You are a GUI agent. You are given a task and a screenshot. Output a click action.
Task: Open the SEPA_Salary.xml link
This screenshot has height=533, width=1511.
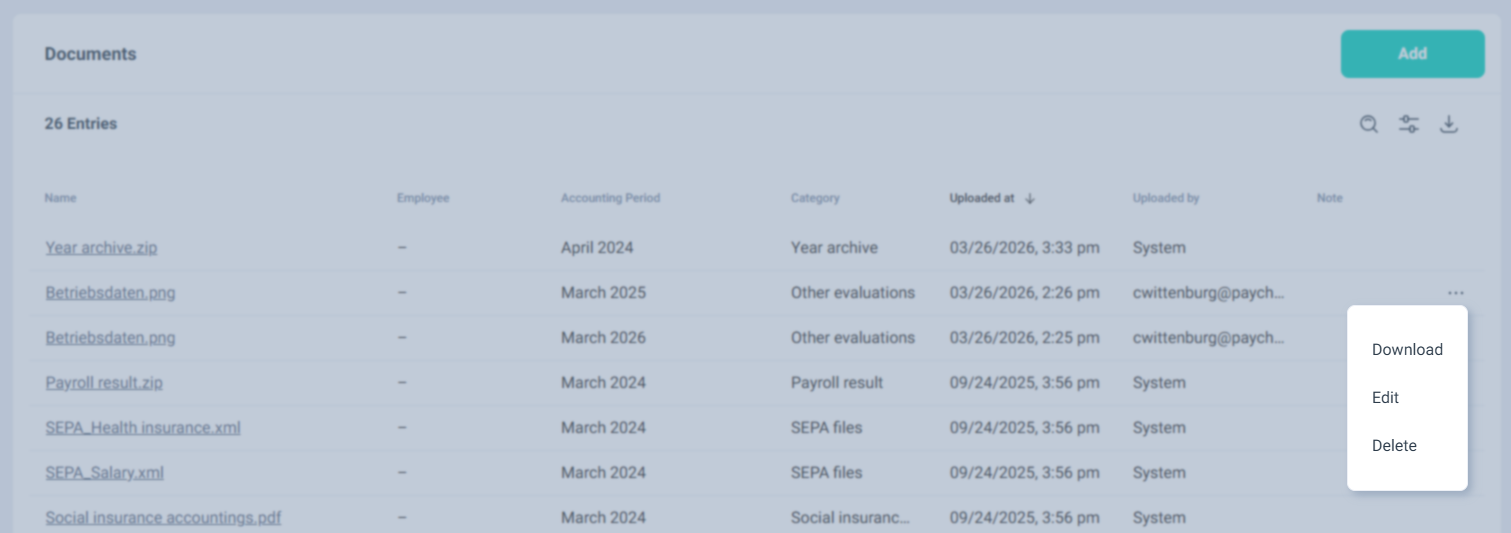[104, 473]
